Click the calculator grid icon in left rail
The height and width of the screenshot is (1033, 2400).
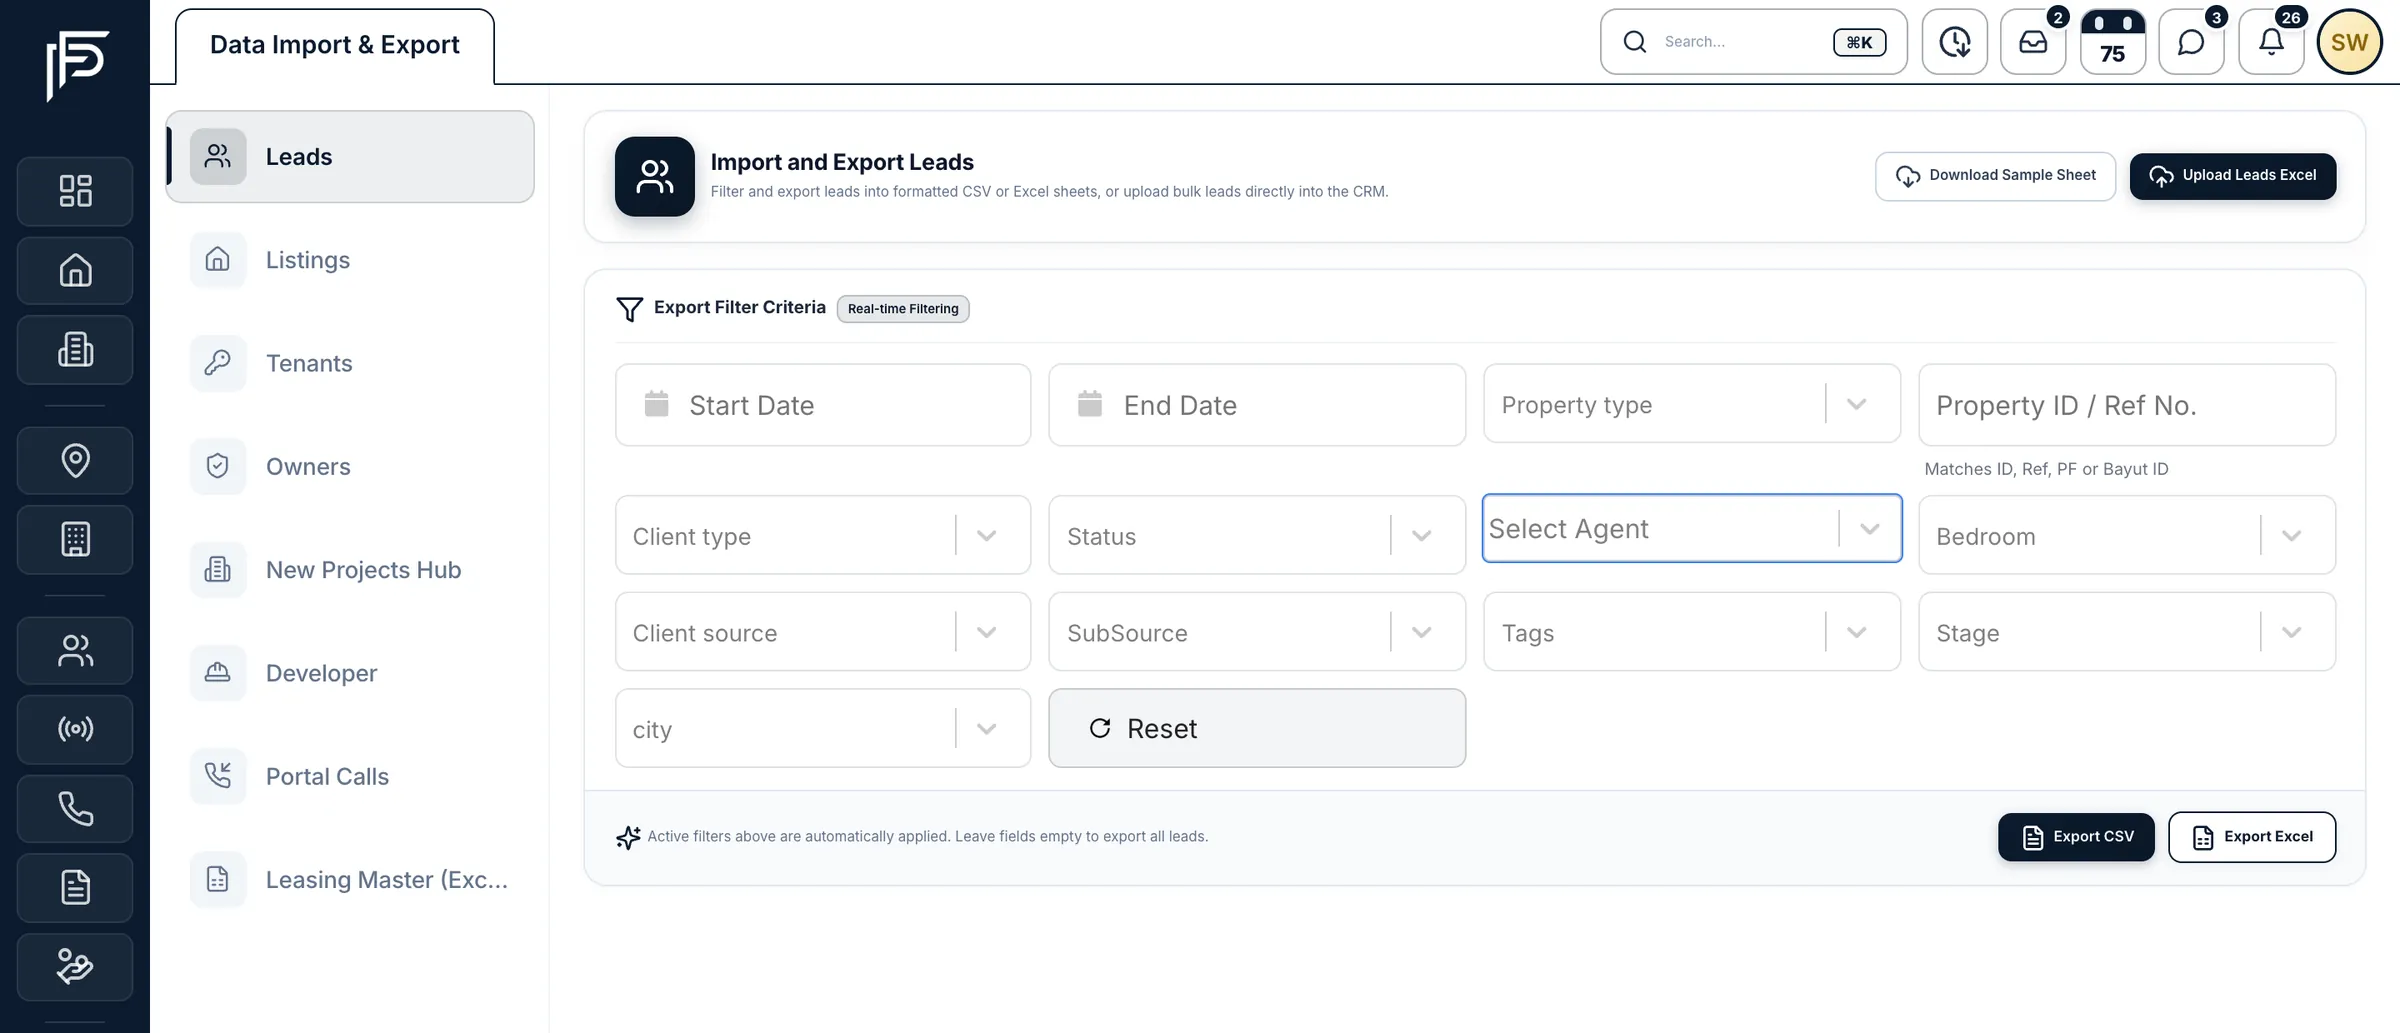pyautogui.click(x=75, y=539)
